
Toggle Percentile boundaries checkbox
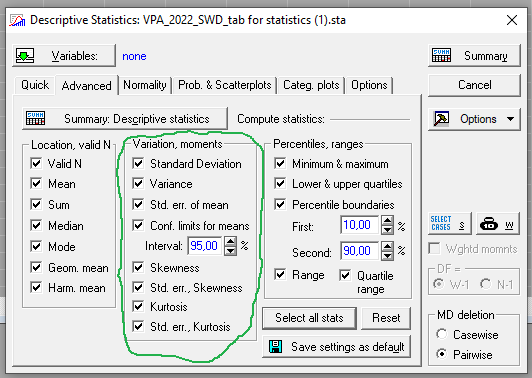(280, 205)
